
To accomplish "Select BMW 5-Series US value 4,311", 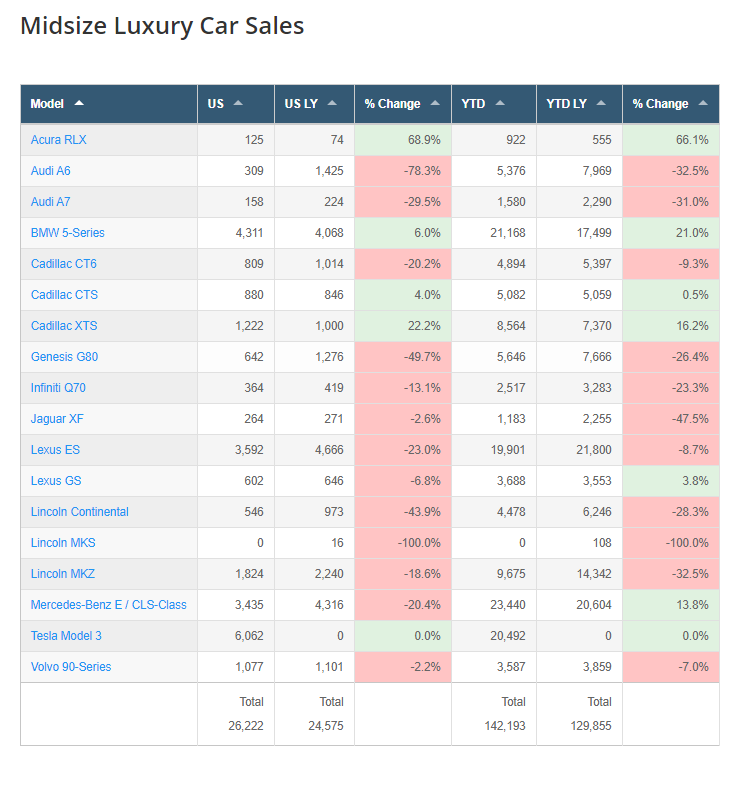I will (x=249, y=233).
